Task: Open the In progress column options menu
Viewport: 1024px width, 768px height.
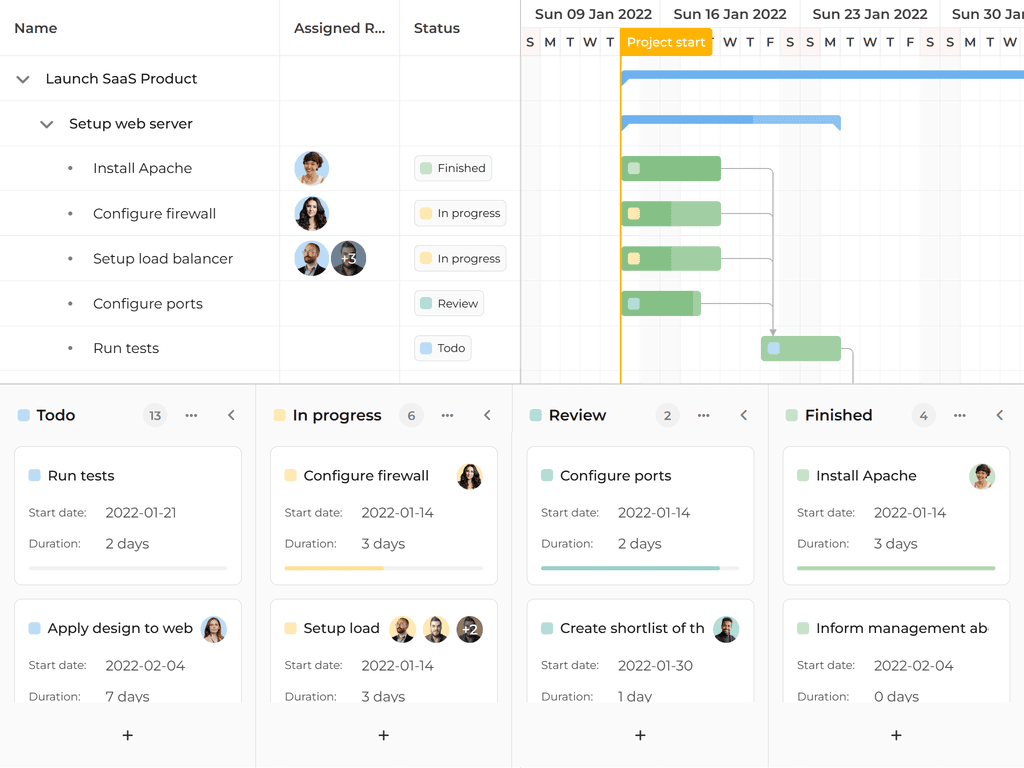Action: (447, 415)
